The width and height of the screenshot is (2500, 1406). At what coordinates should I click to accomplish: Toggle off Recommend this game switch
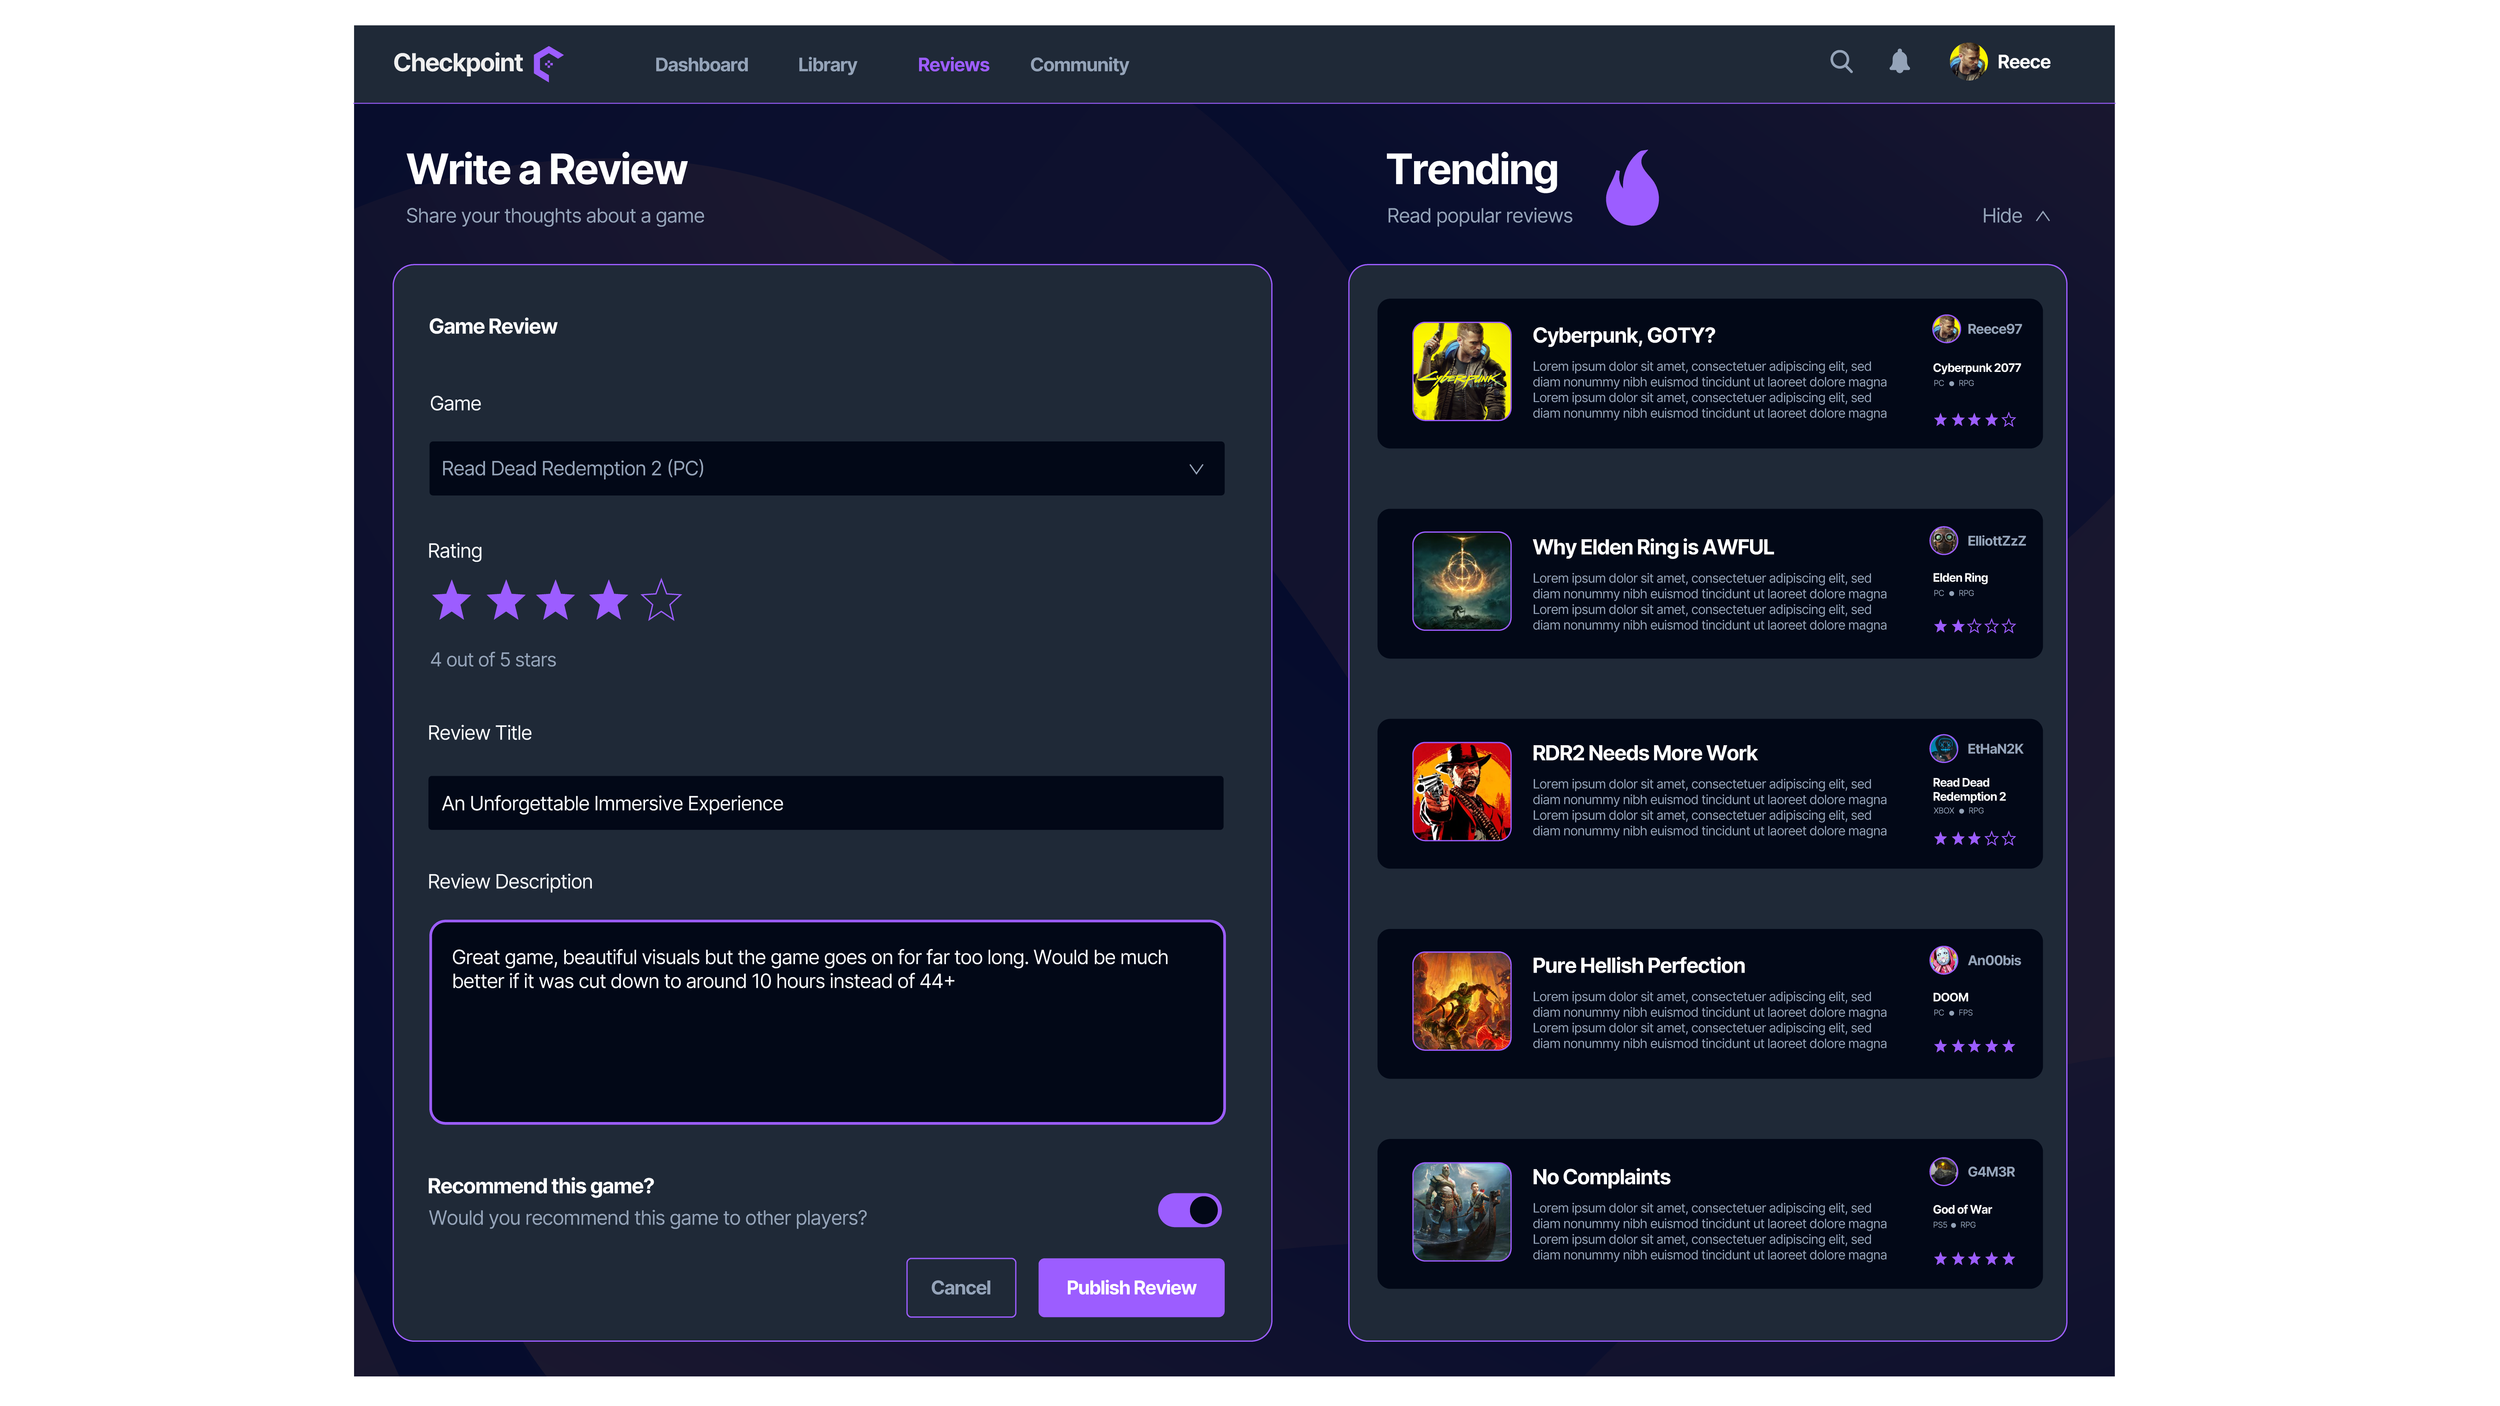(x=1189, y=1210)
